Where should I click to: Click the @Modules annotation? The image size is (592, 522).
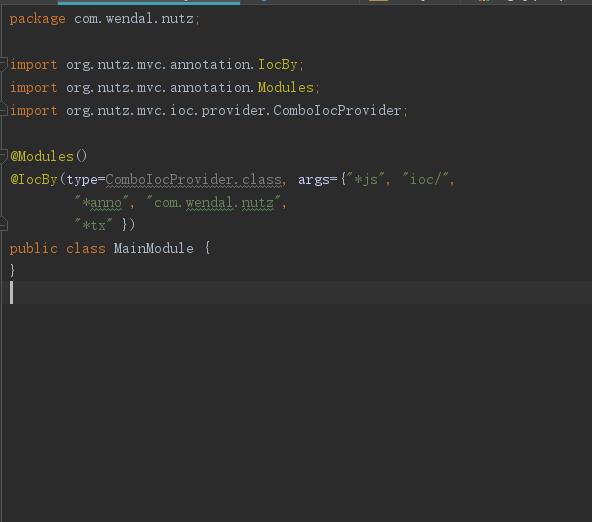pos(42,156)
